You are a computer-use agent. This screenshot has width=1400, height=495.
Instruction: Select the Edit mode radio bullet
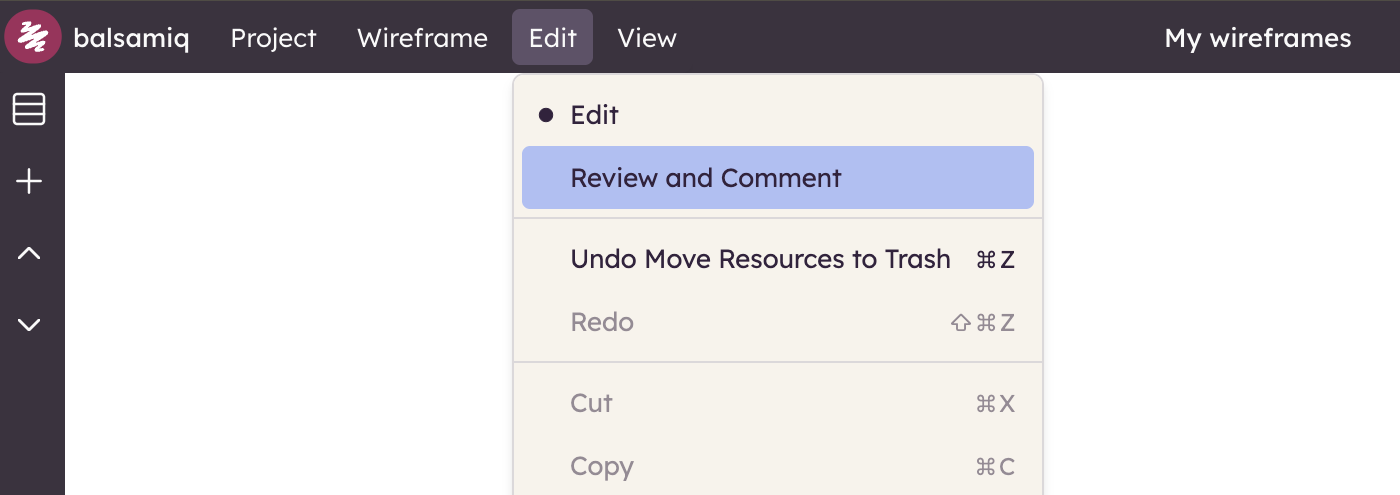546,115
